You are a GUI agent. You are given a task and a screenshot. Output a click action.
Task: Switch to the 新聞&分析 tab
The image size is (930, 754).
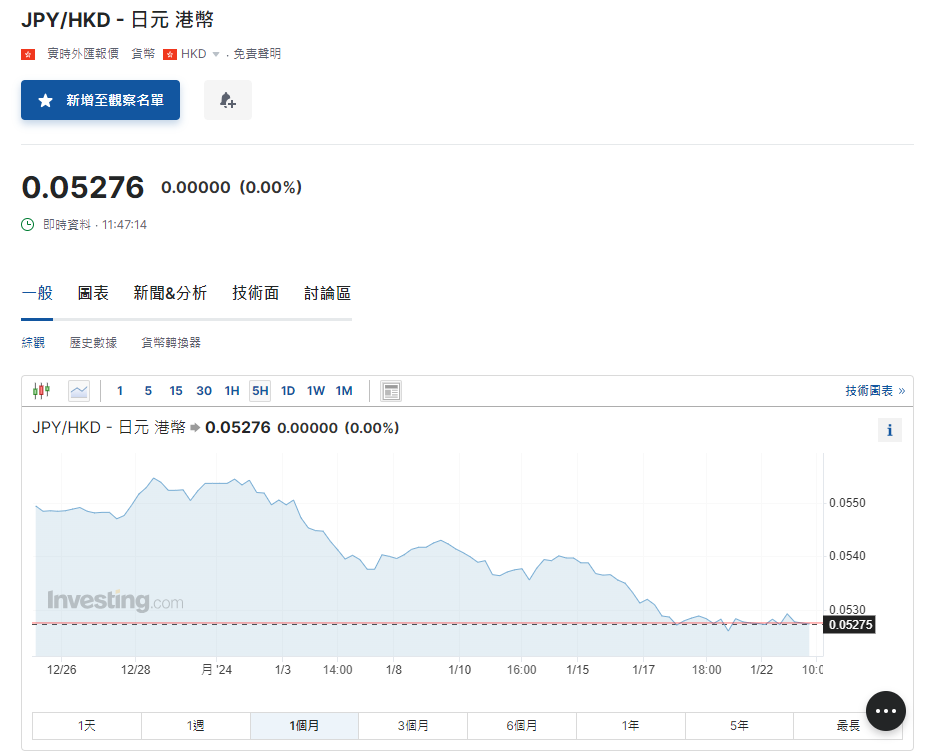(x=170, y=293)
